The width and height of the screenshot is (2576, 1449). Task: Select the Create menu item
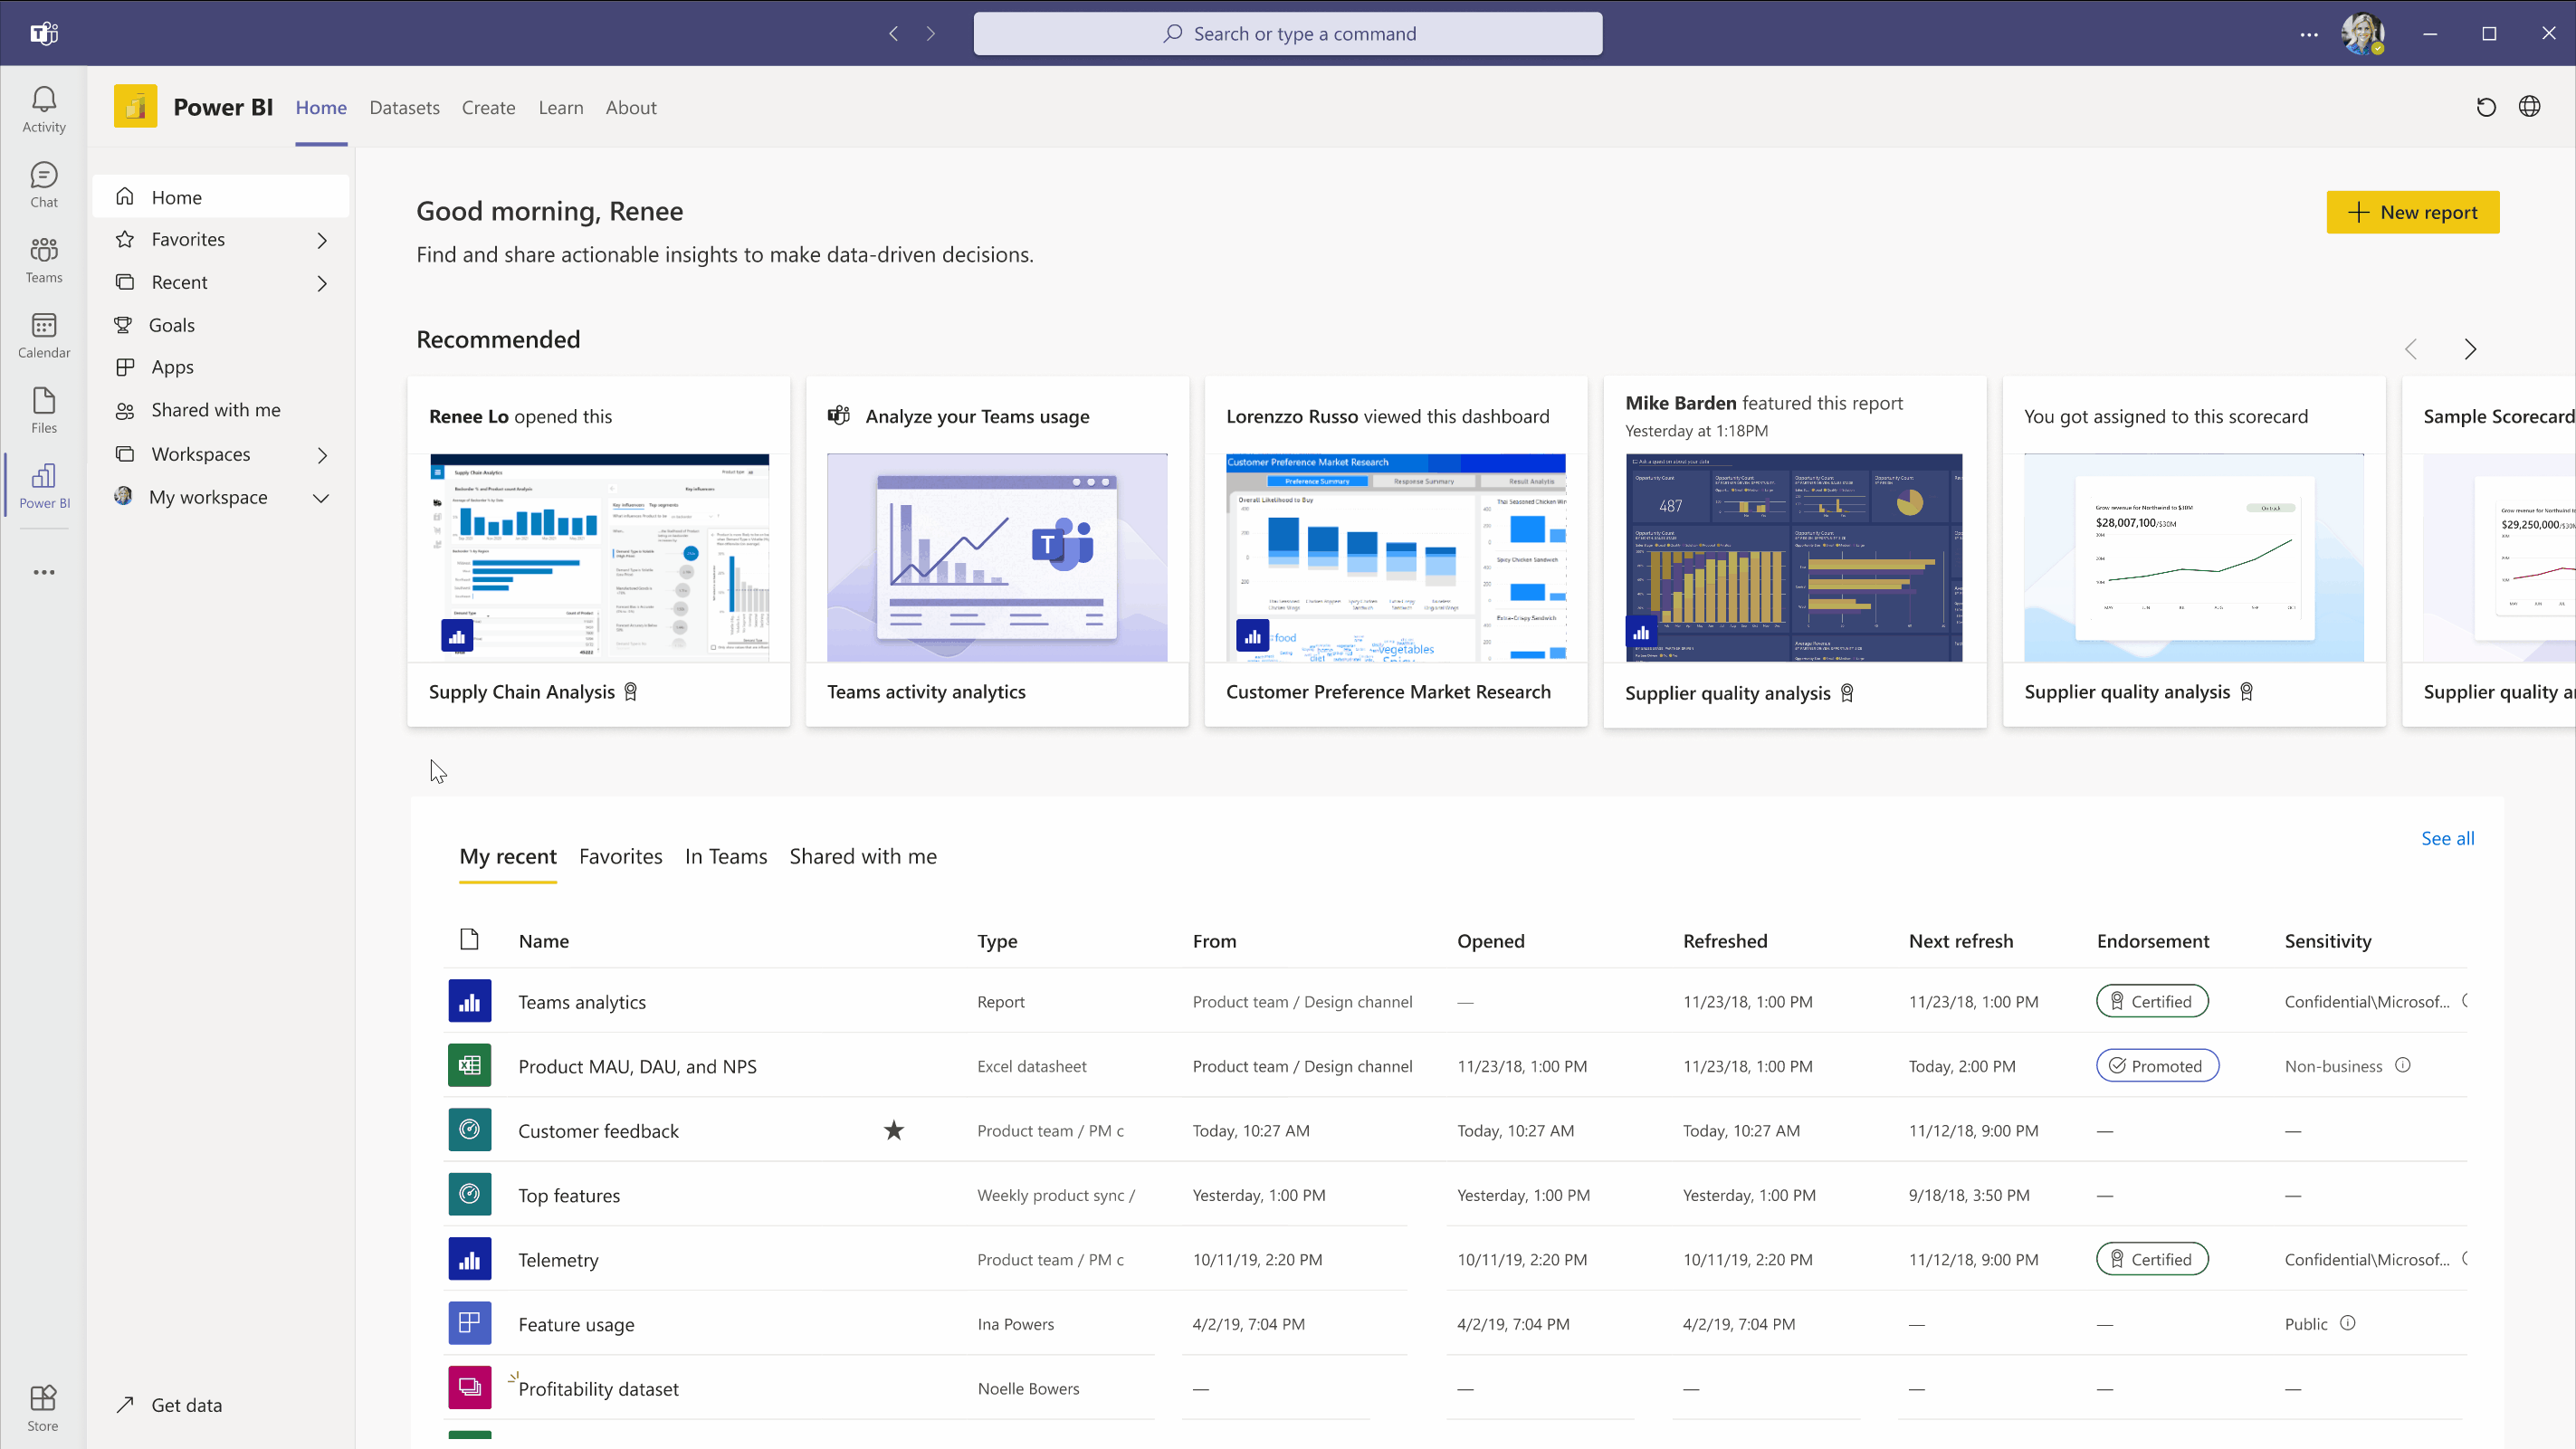[488, 108]
